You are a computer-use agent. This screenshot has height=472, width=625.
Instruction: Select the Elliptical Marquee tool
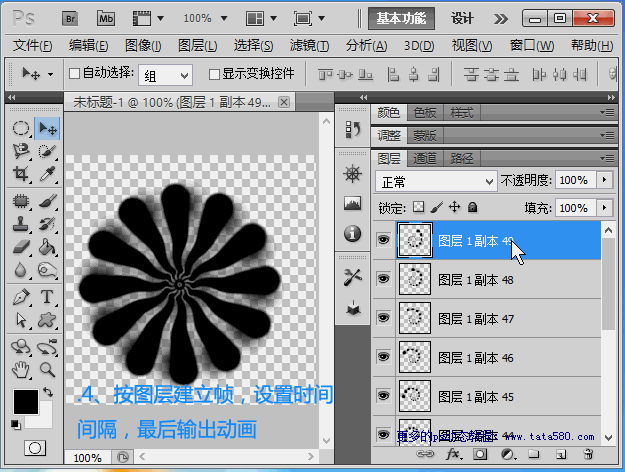21,128
